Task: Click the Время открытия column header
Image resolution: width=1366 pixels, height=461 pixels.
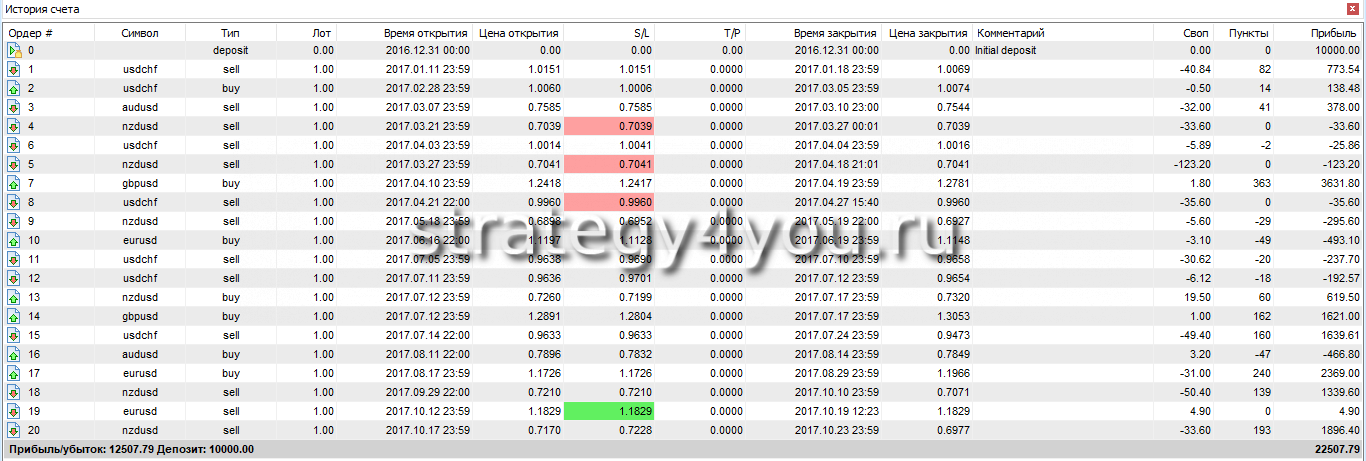Action: [427, 33]
